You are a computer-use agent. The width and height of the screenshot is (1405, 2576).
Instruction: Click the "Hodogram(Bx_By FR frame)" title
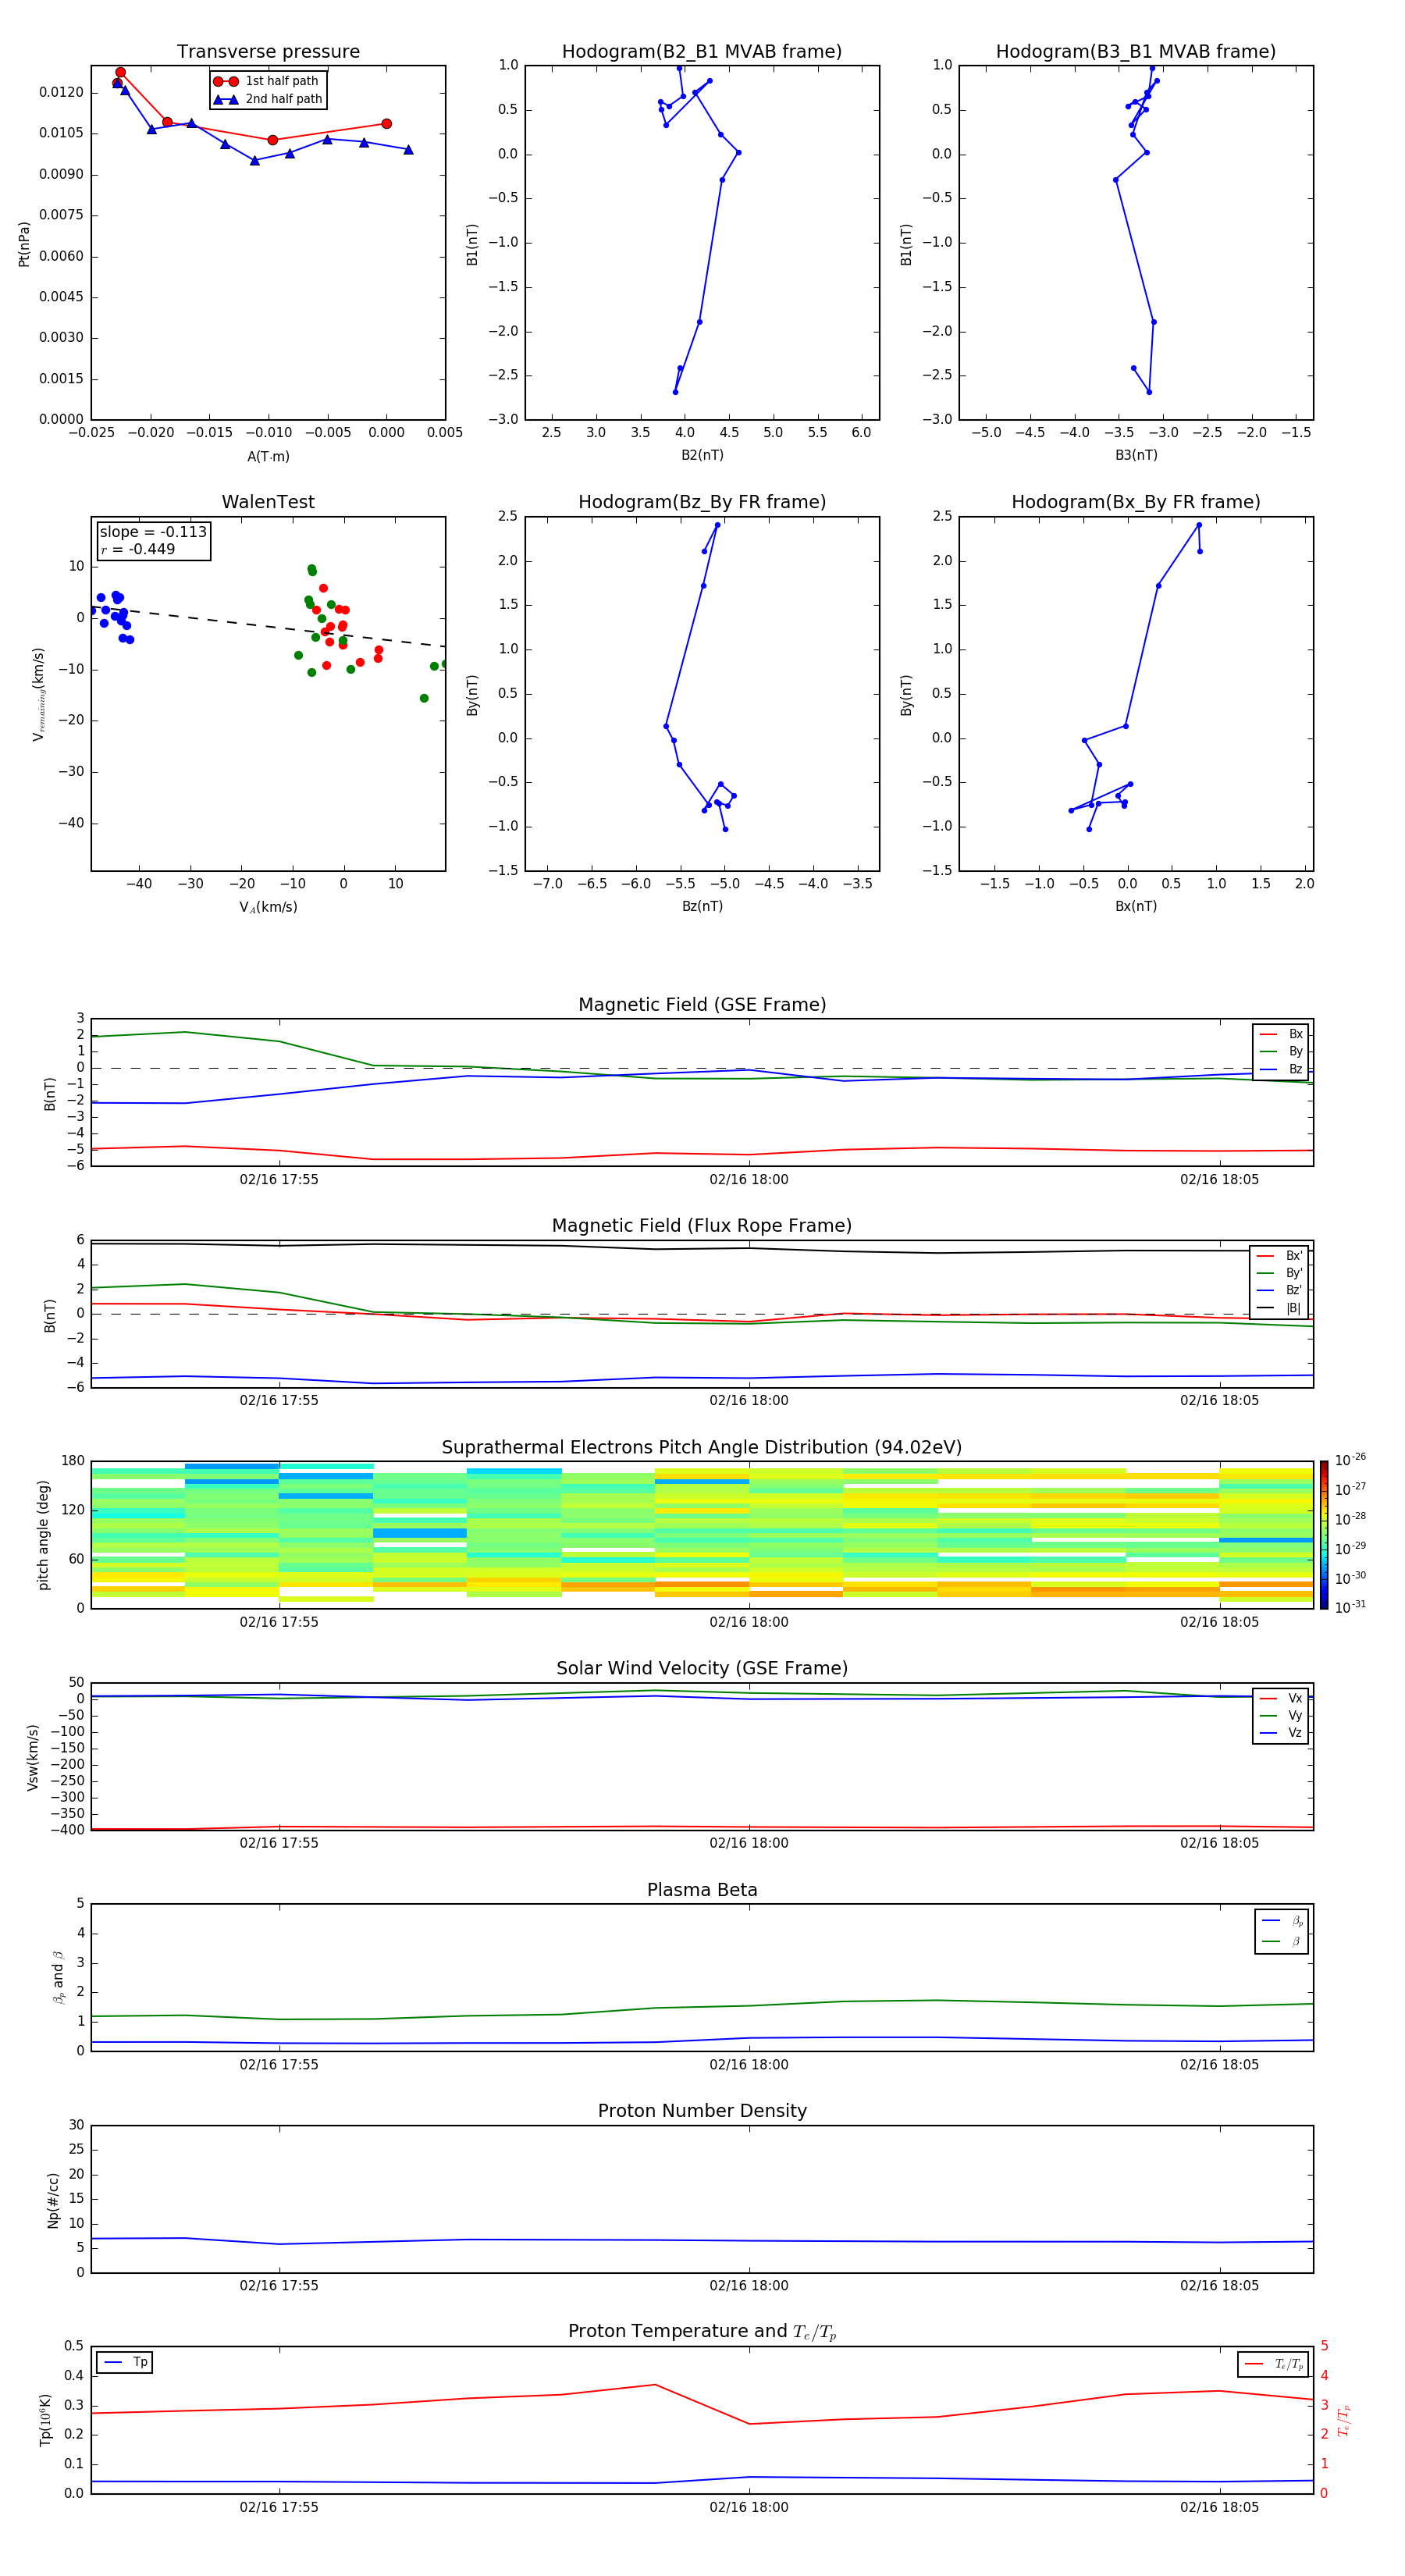[1136, 502]
